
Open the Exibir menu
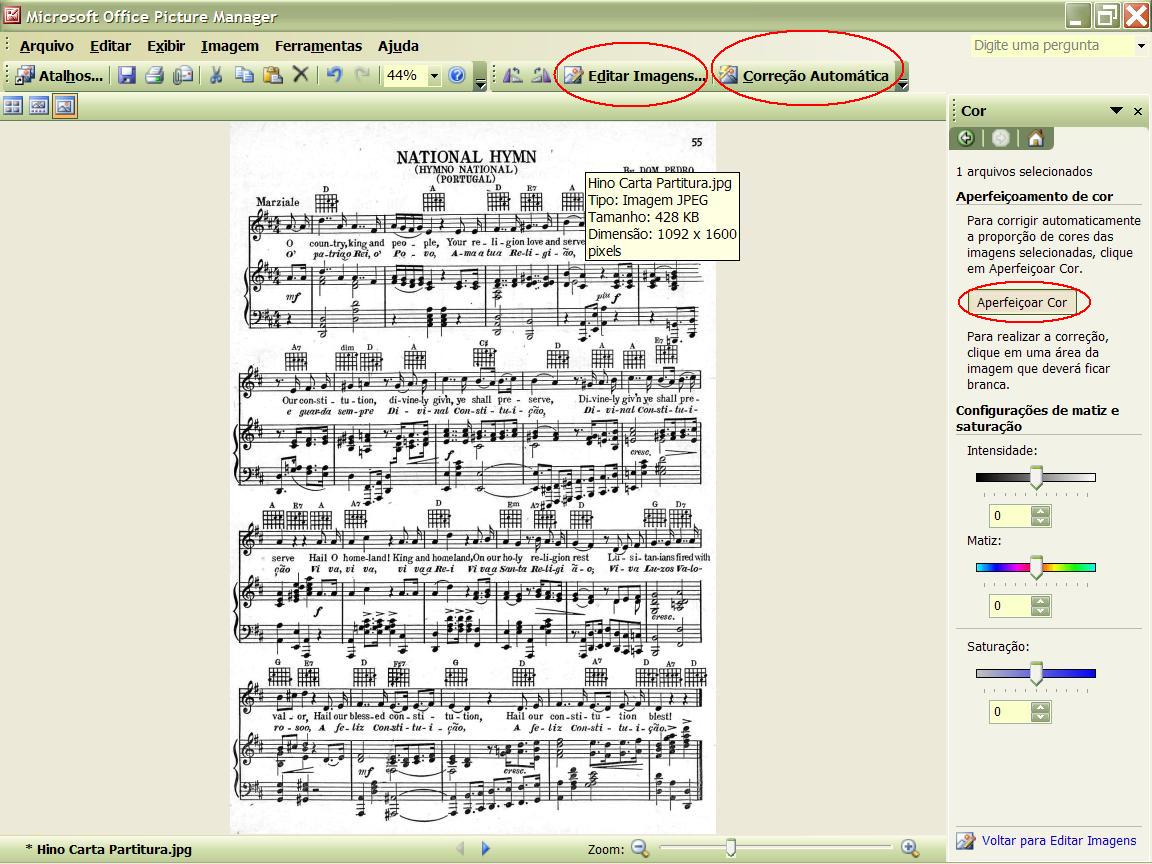[x=166, y=46]
